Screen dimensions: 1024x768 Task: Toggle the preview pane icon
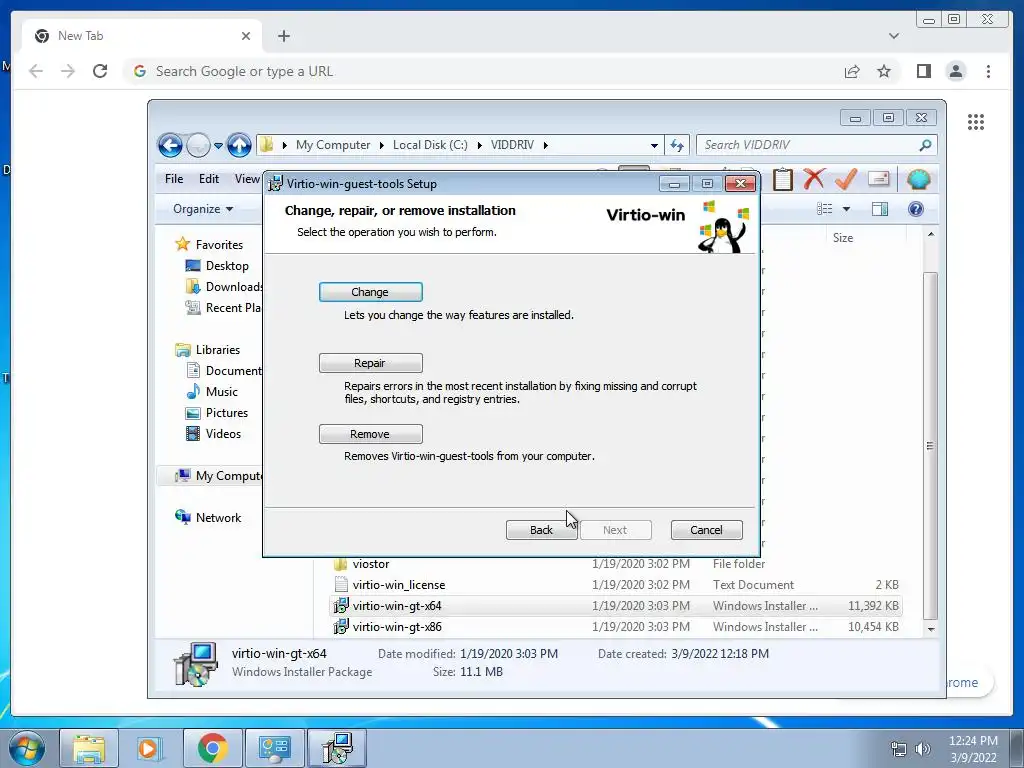[880, 209]
